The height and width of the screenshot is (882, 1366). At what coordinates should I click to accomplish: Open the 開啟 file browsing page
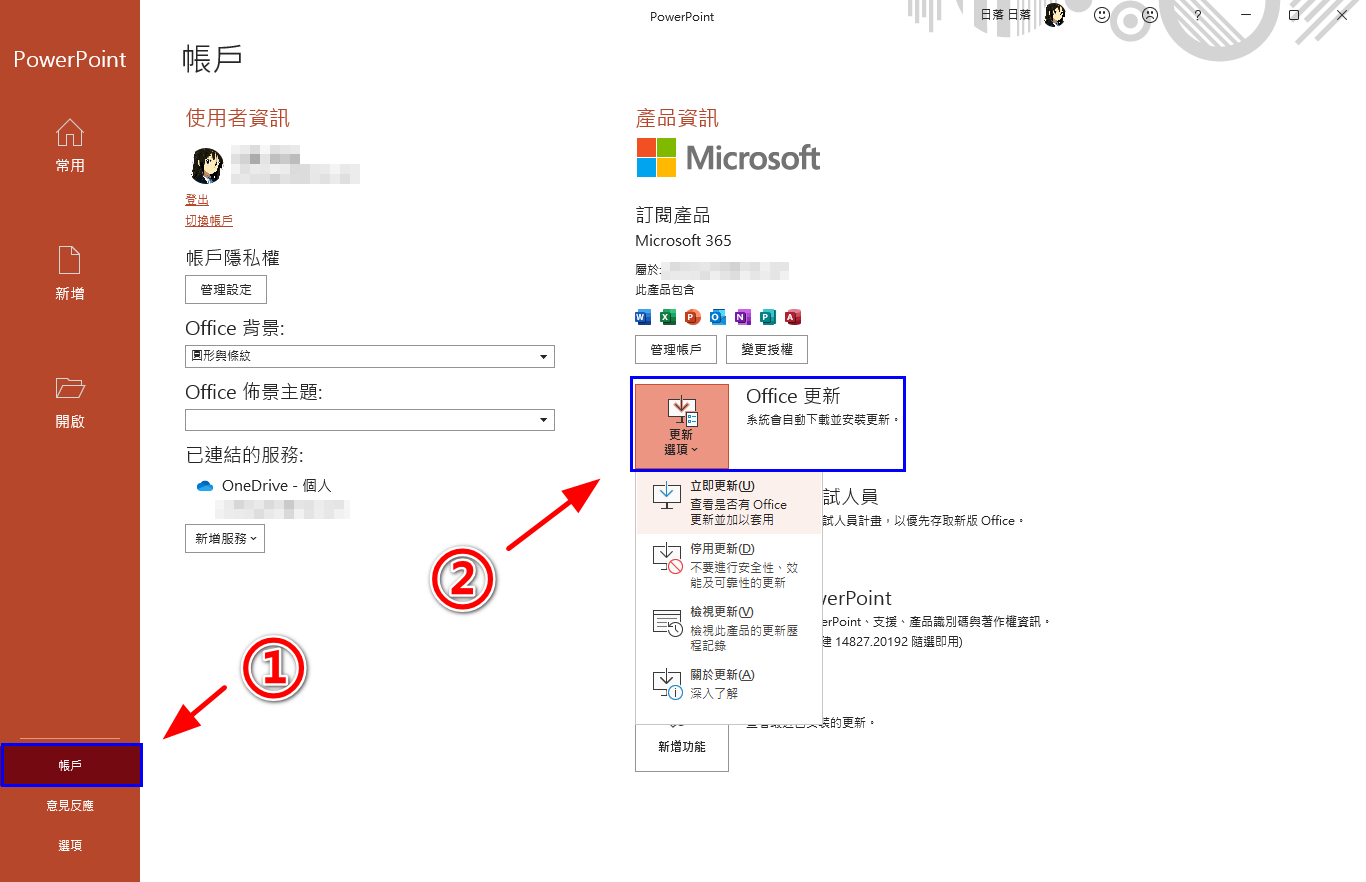tap(70, 402)
